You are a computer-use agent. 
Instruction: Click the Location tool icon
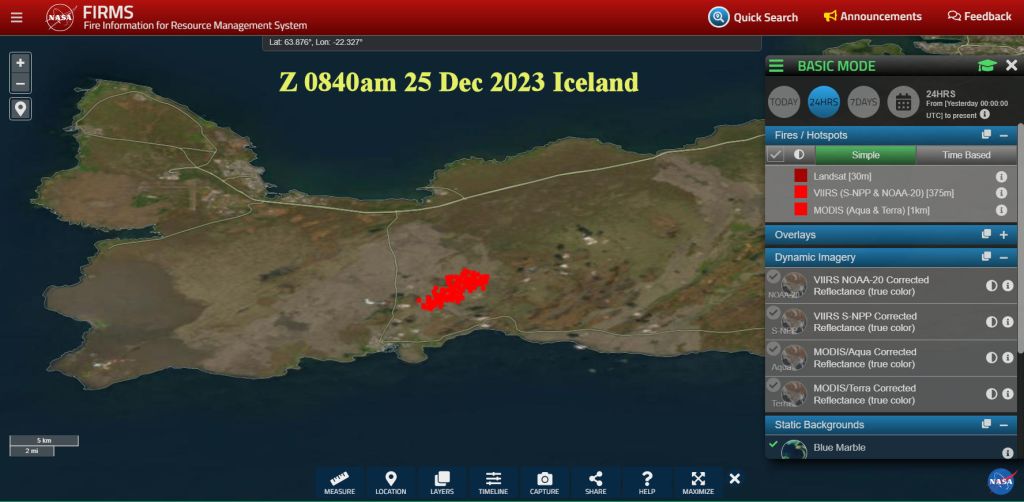pos(391,482)
